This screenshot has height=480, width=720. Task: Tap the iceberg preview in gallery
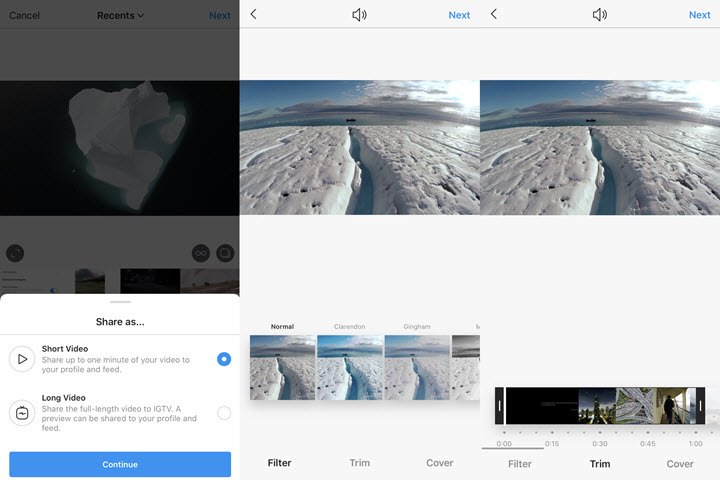[119, 148]
